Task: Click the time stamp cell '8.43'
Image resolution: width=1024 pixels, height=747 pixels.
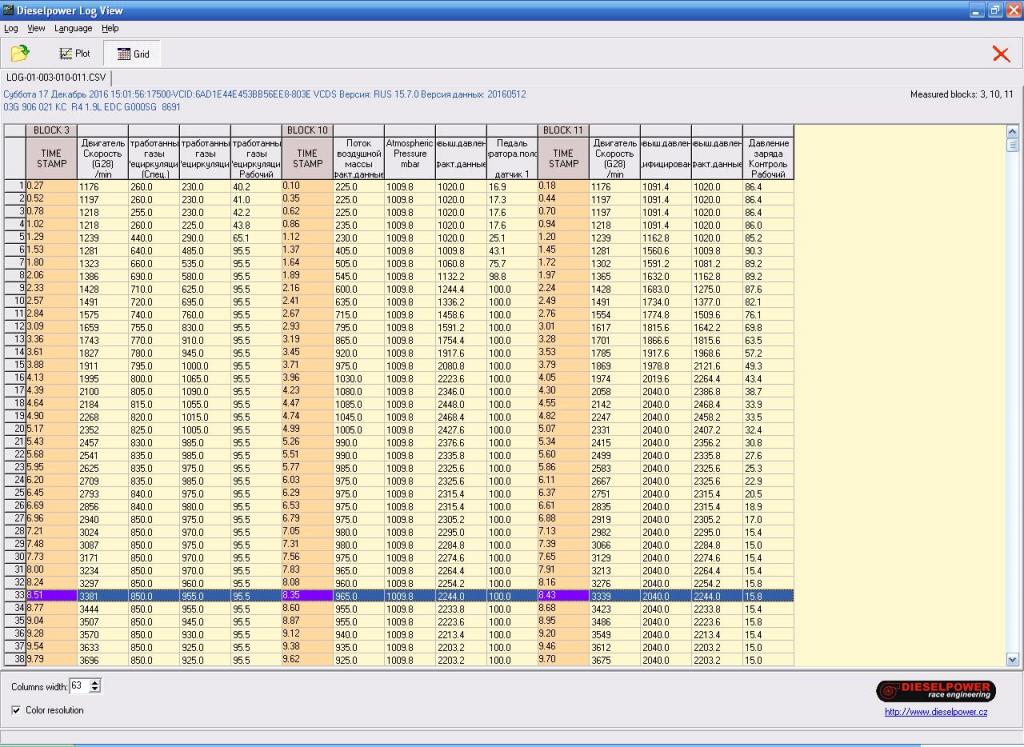Action: click(x=563, y=596)
